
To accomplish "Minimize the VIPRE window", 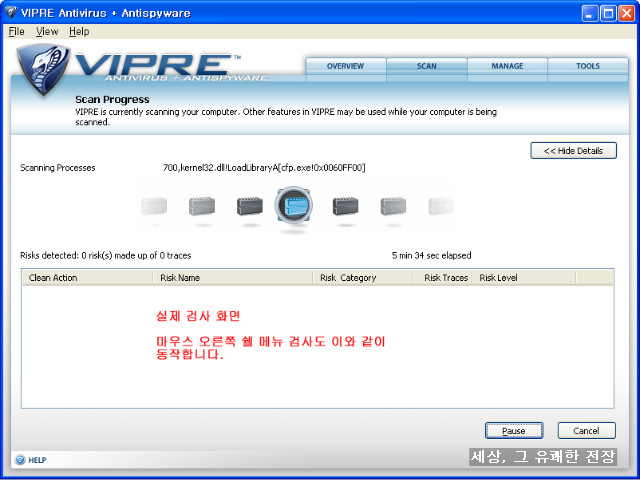I will coord(589,13).
